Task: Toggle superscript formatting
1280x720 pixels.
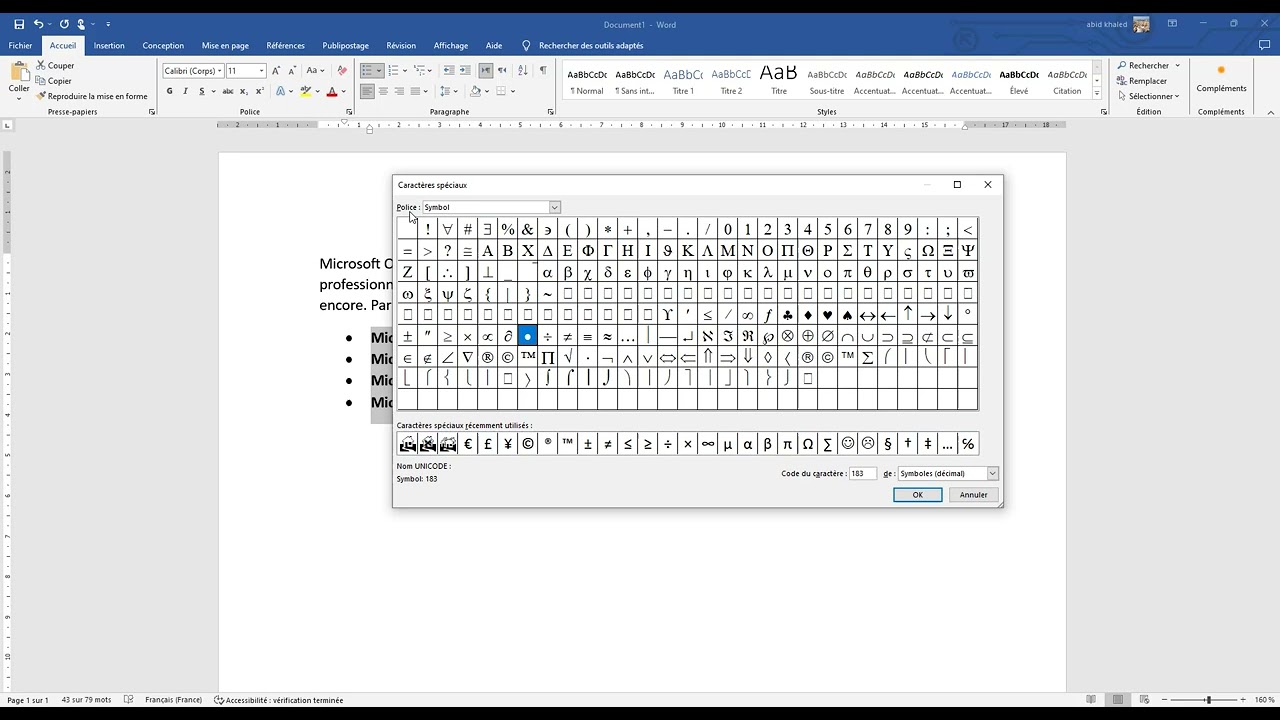Action: (x=261, y=91)
